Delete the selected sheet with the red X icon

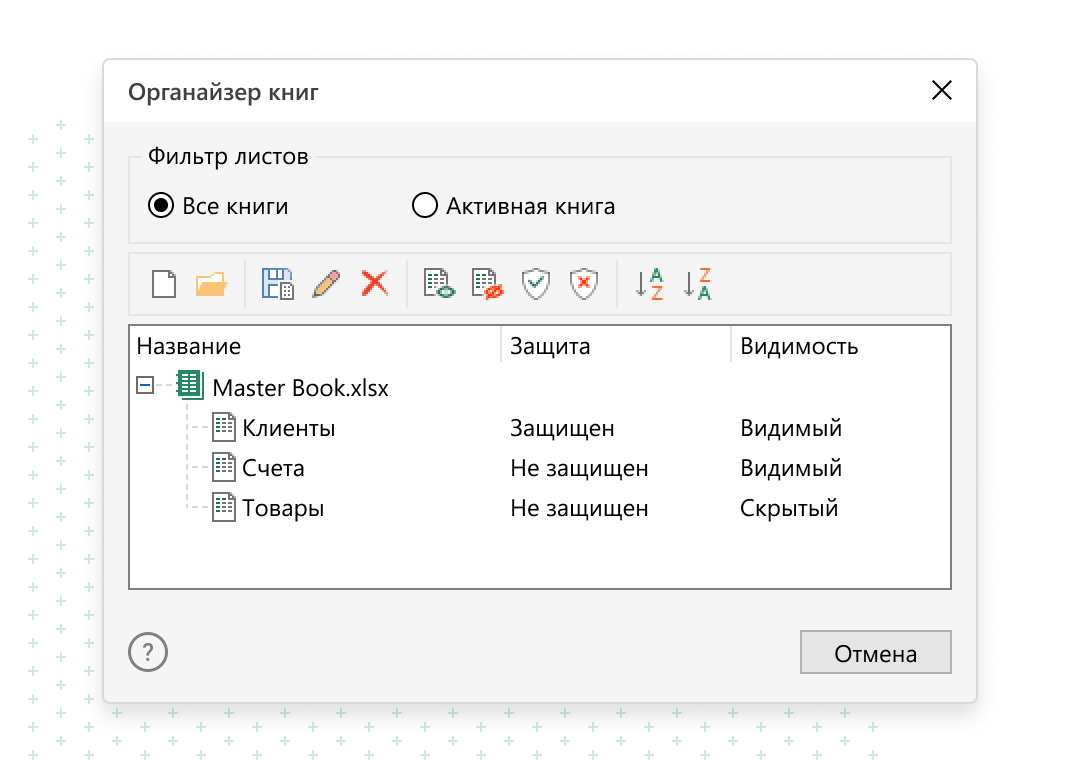point(374,284)
